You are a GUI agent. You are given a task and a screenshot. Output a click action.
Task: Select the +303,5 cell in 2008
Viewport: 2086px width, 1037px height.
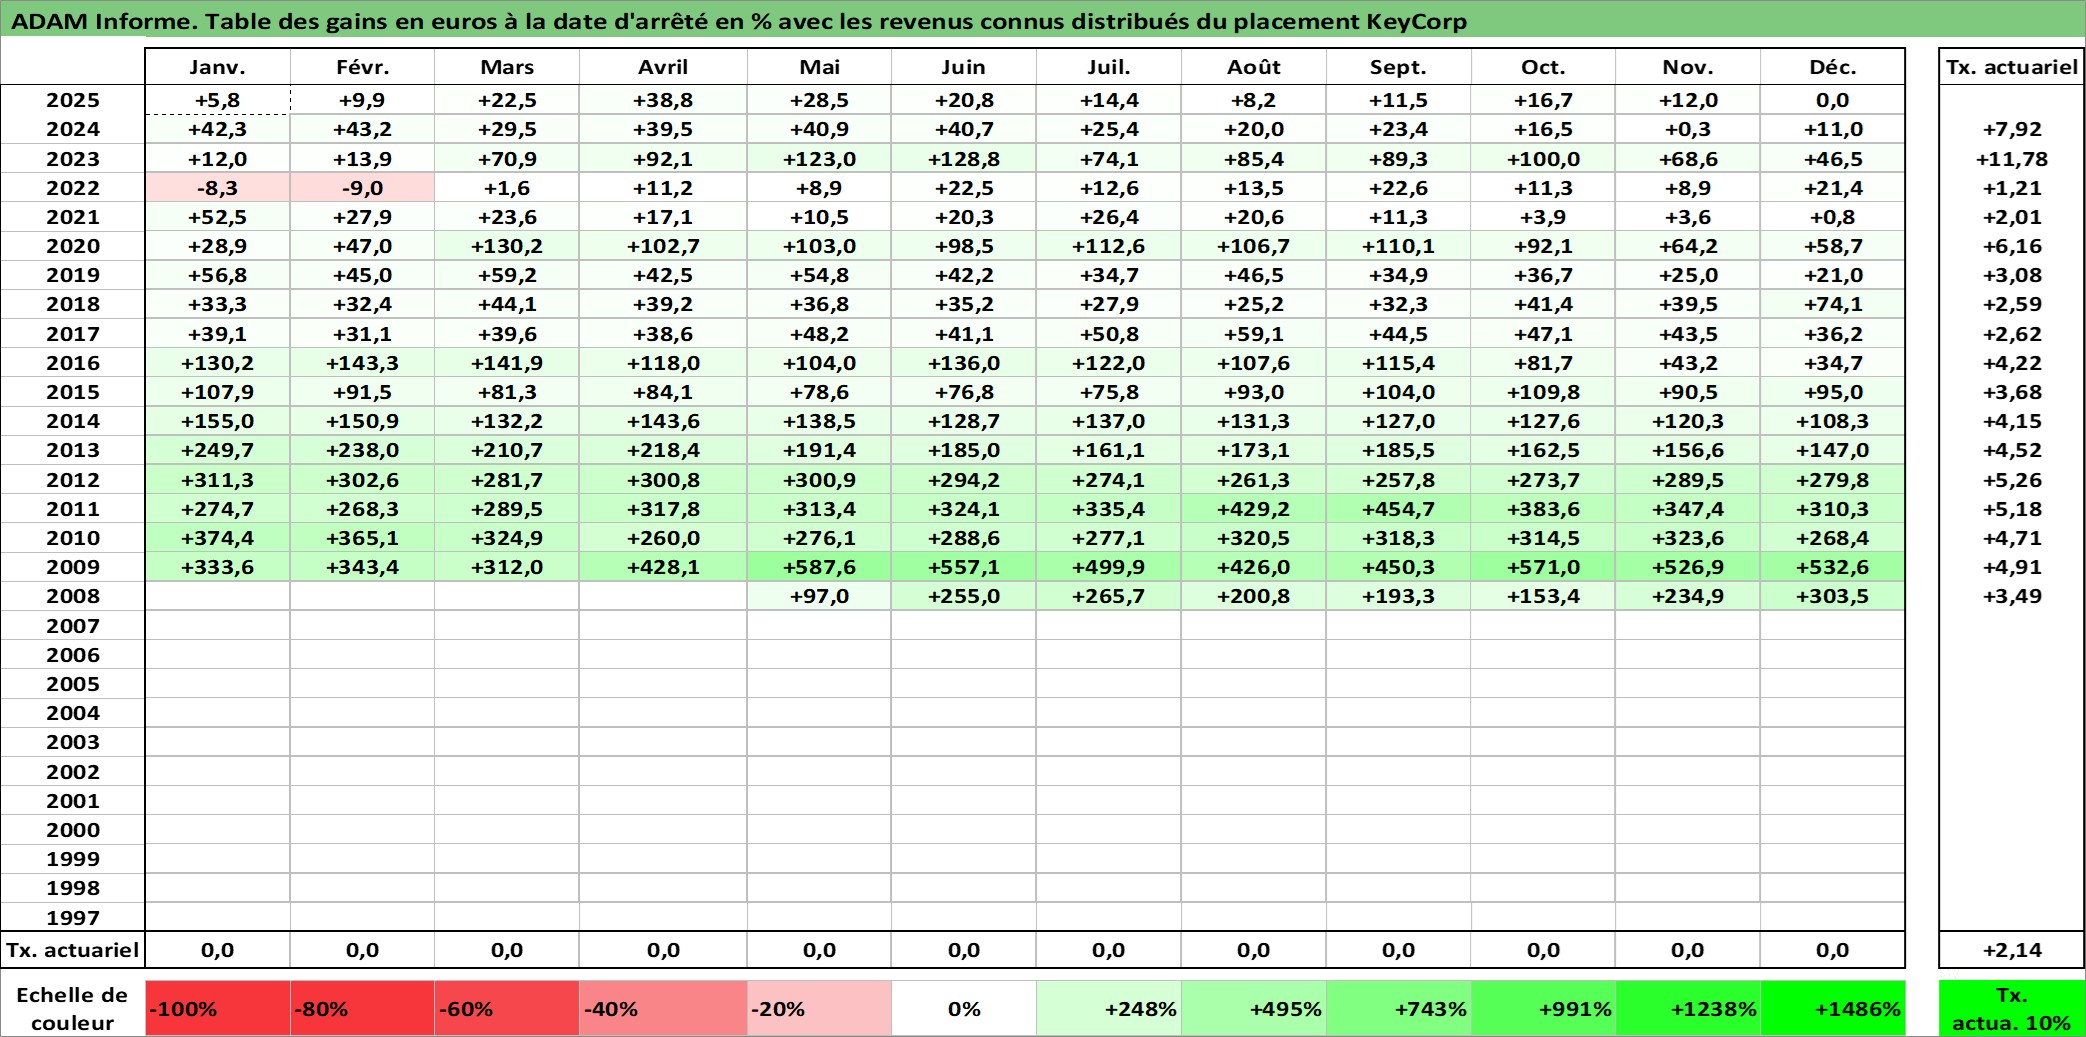[1833, 596]
